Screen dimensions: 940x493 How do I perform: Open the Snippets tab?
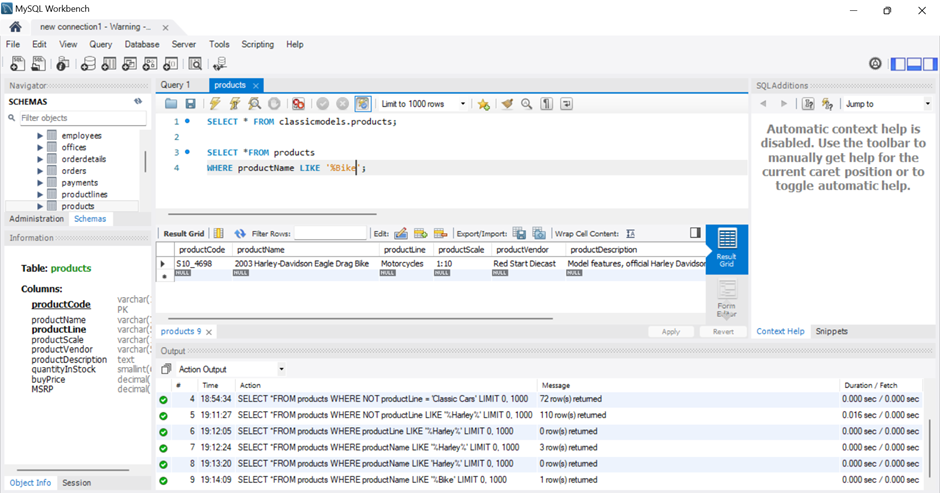(x=831, y=331)
